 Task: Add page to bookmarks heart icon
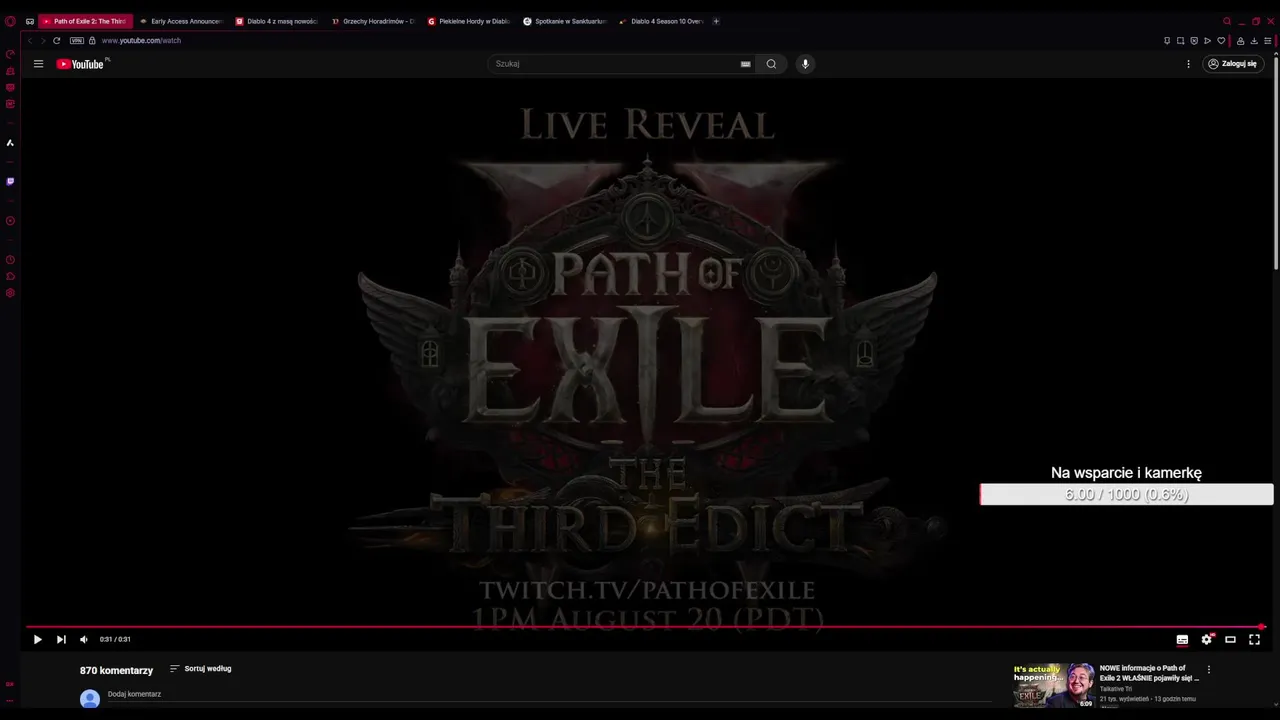point(1221,41)
